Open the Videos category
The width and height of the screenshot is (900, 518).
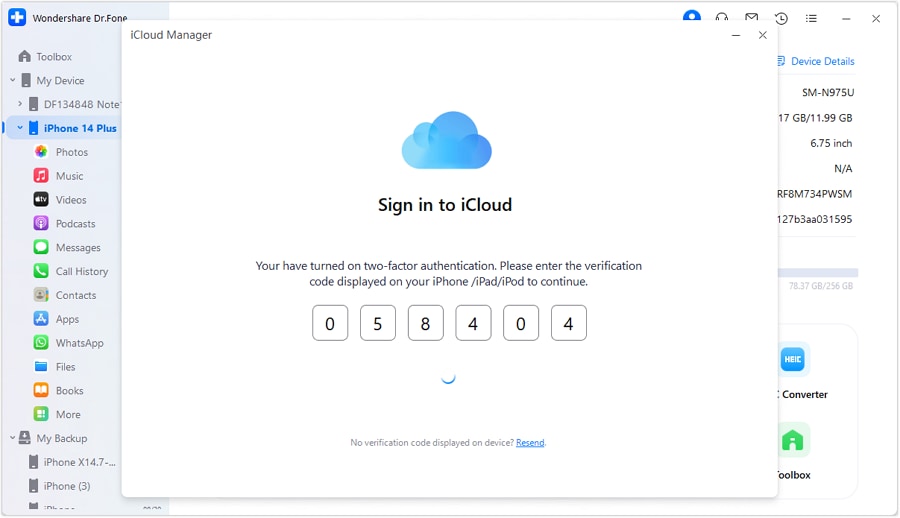[x=71, y=200]
